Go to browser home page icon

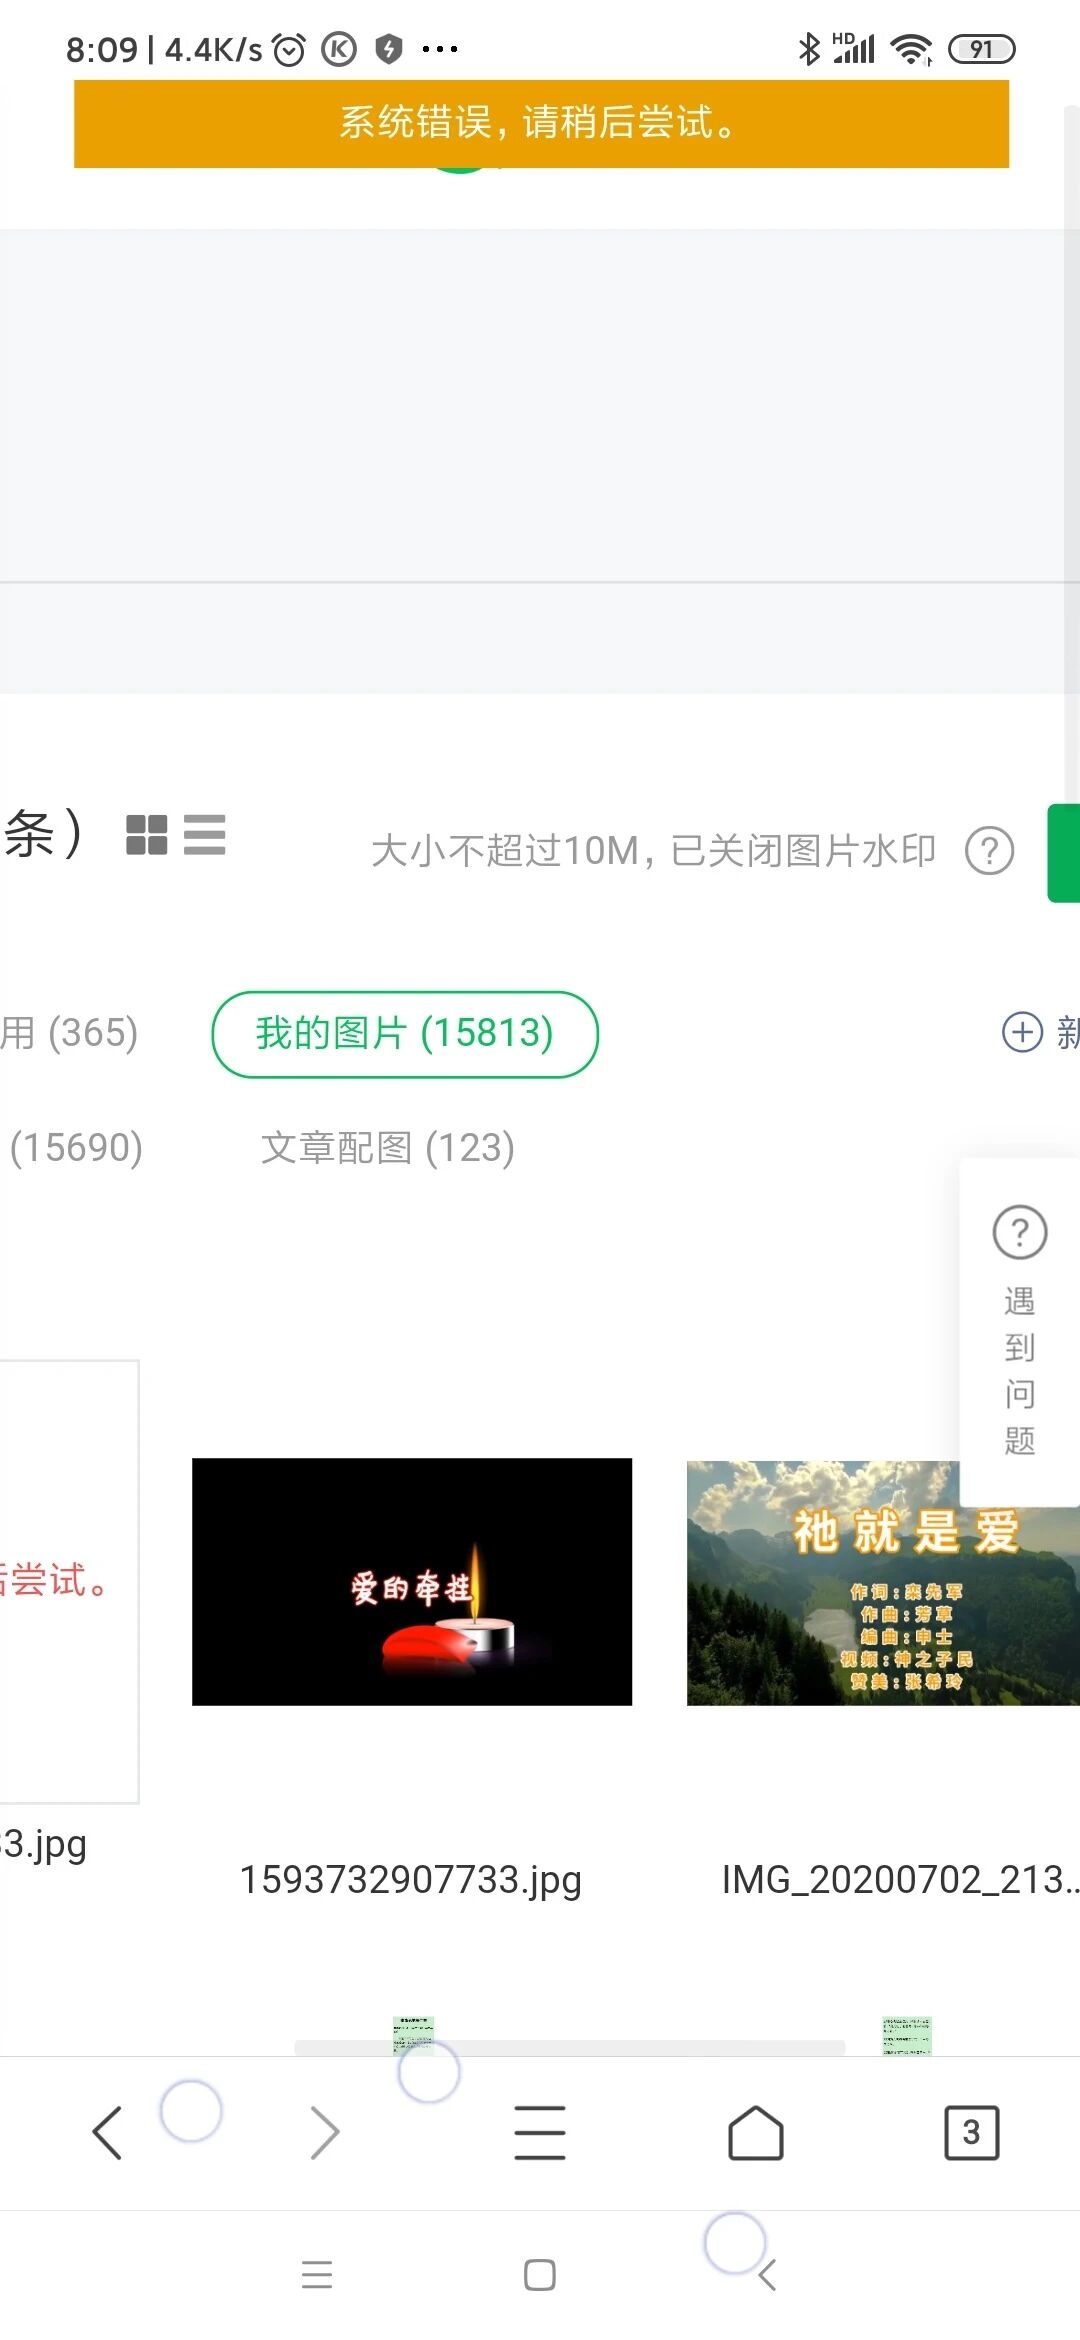756,2133
